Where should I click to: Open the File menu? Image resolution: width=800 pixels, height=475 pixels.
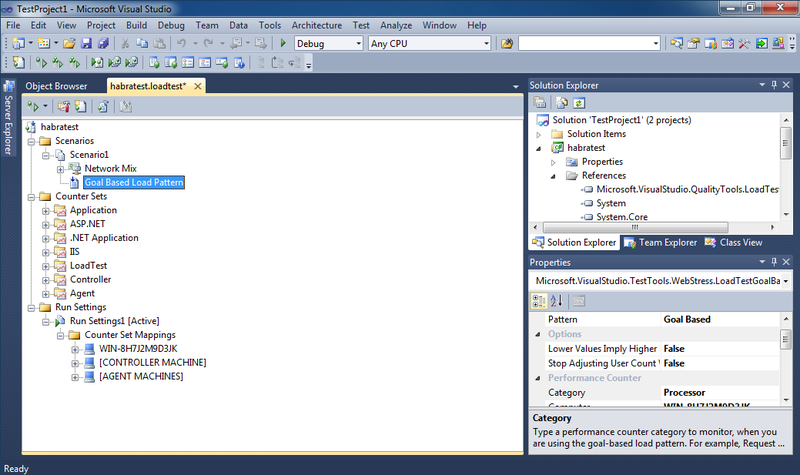13,26
